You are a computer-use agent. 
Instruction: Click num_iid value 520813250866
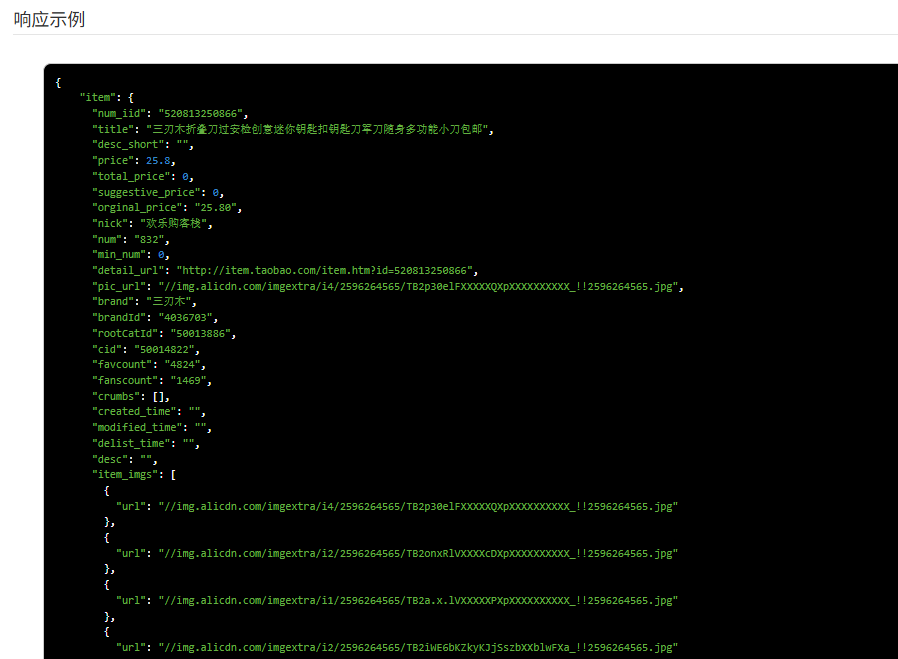click(200, 113)
